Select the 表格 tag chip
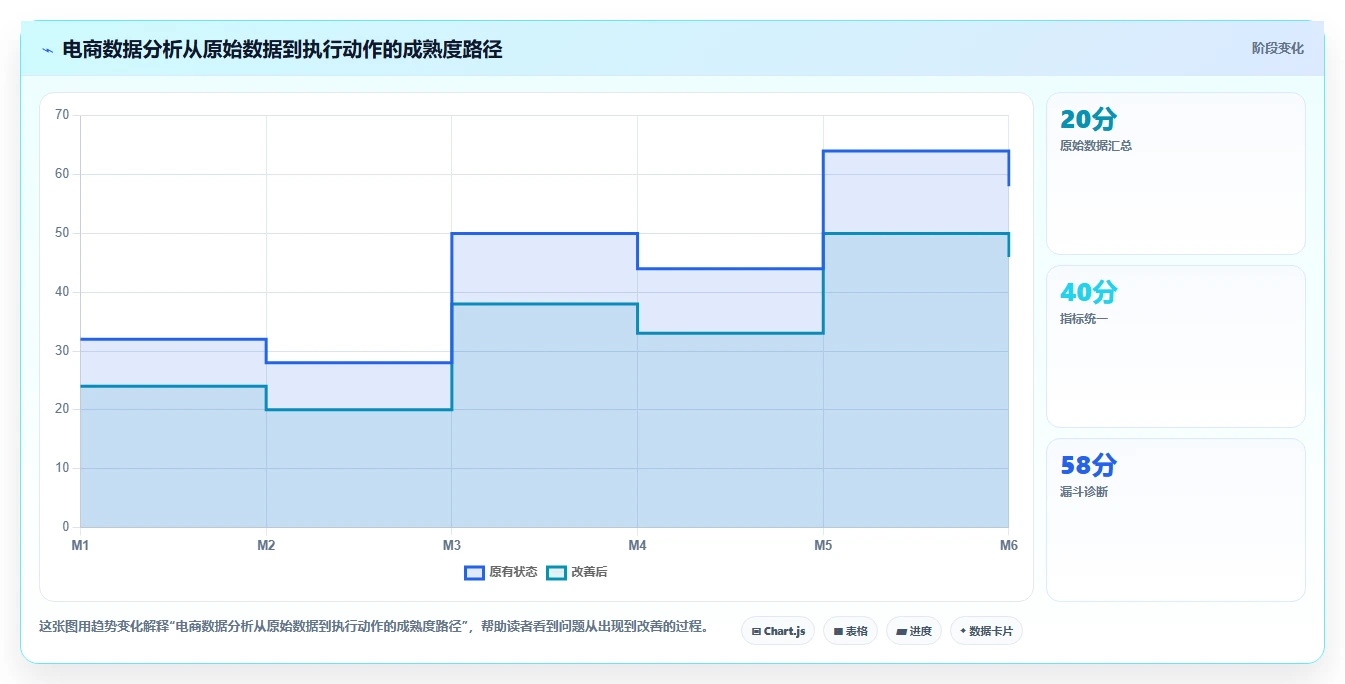Image resolution: width=1345 pixels, height=684 pixels. click(850, 631)
